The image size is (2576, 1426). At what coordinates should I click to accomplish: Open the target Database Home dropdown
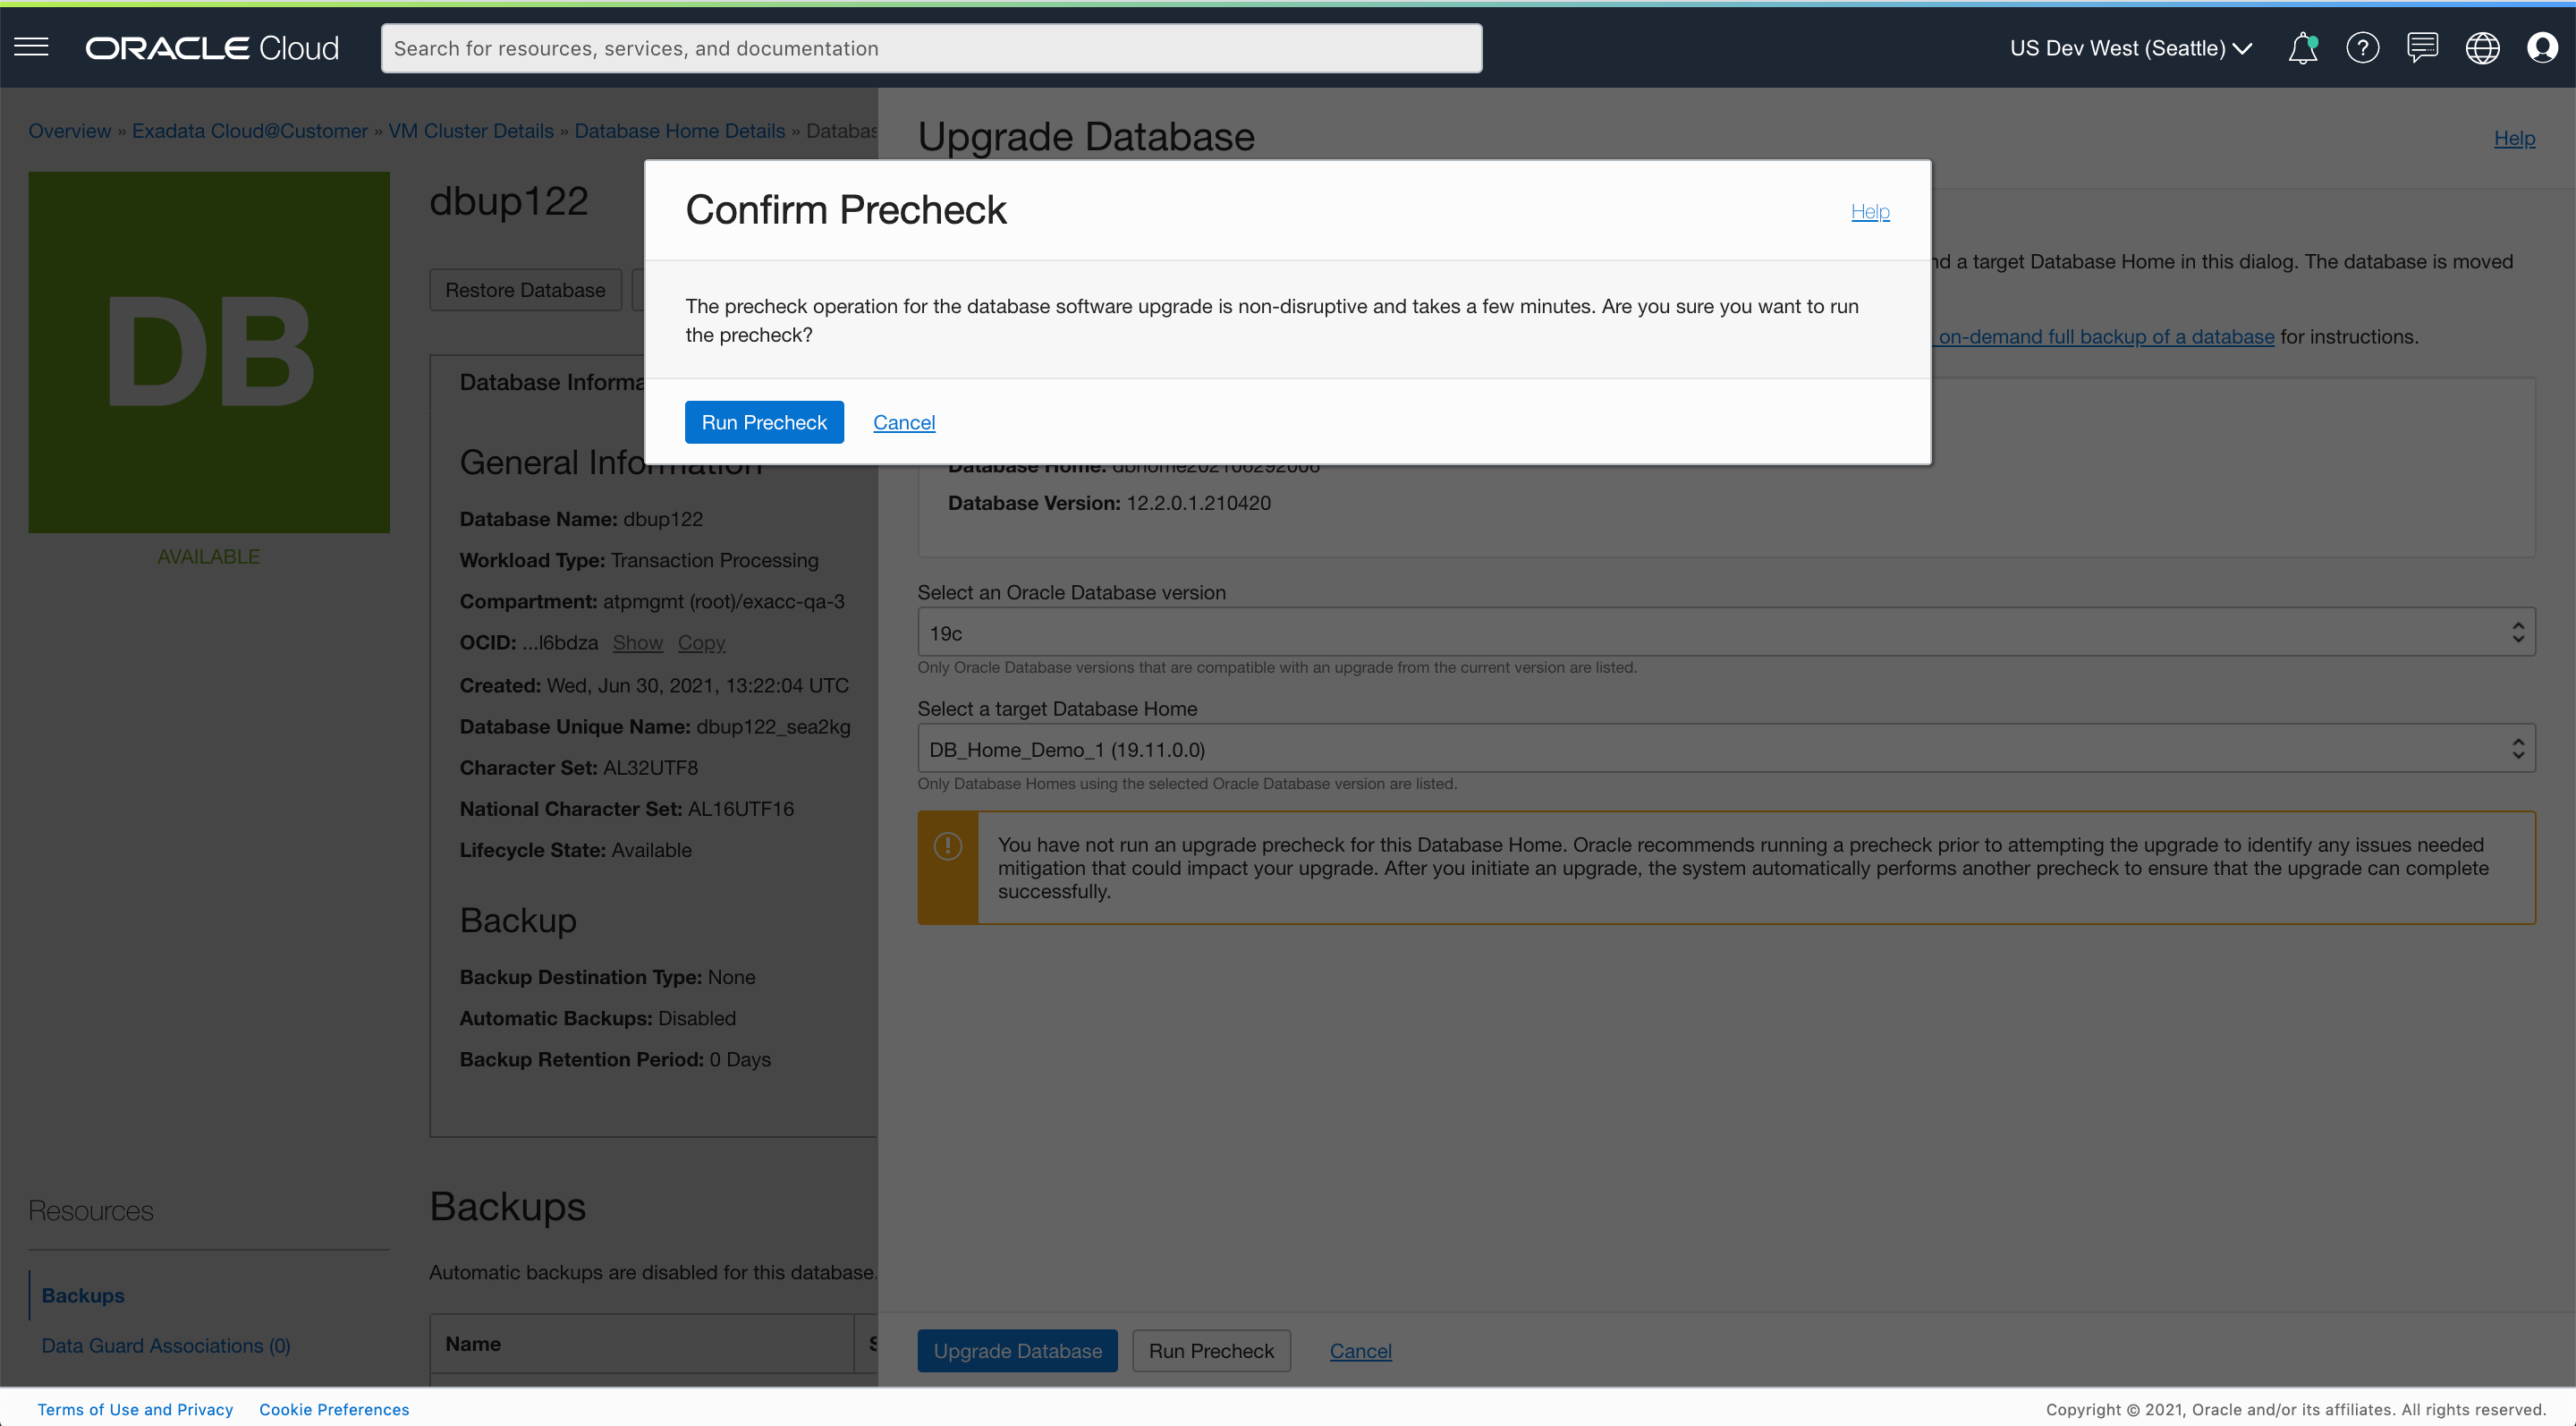[1726, 749]
